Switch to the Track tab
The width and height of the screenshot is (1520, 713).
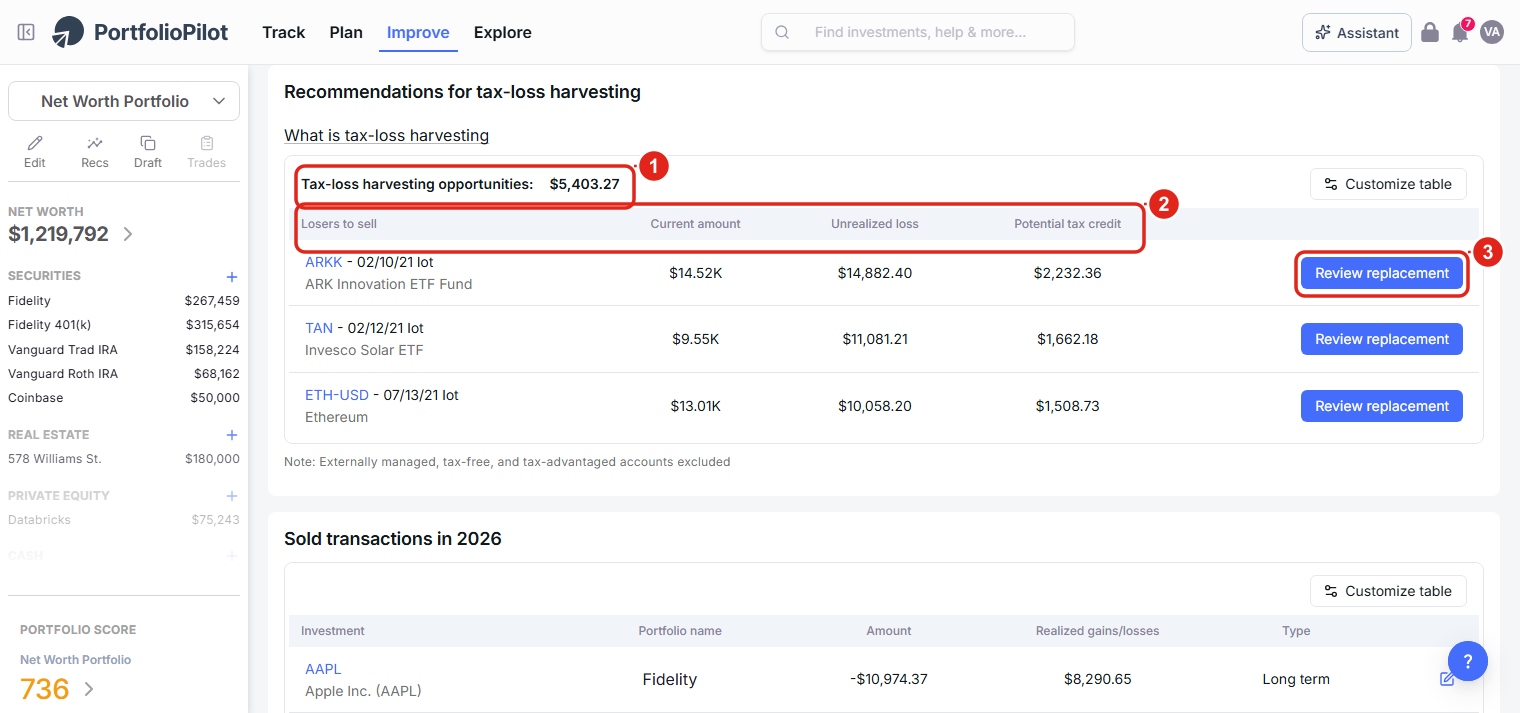(x=283, y=32)
